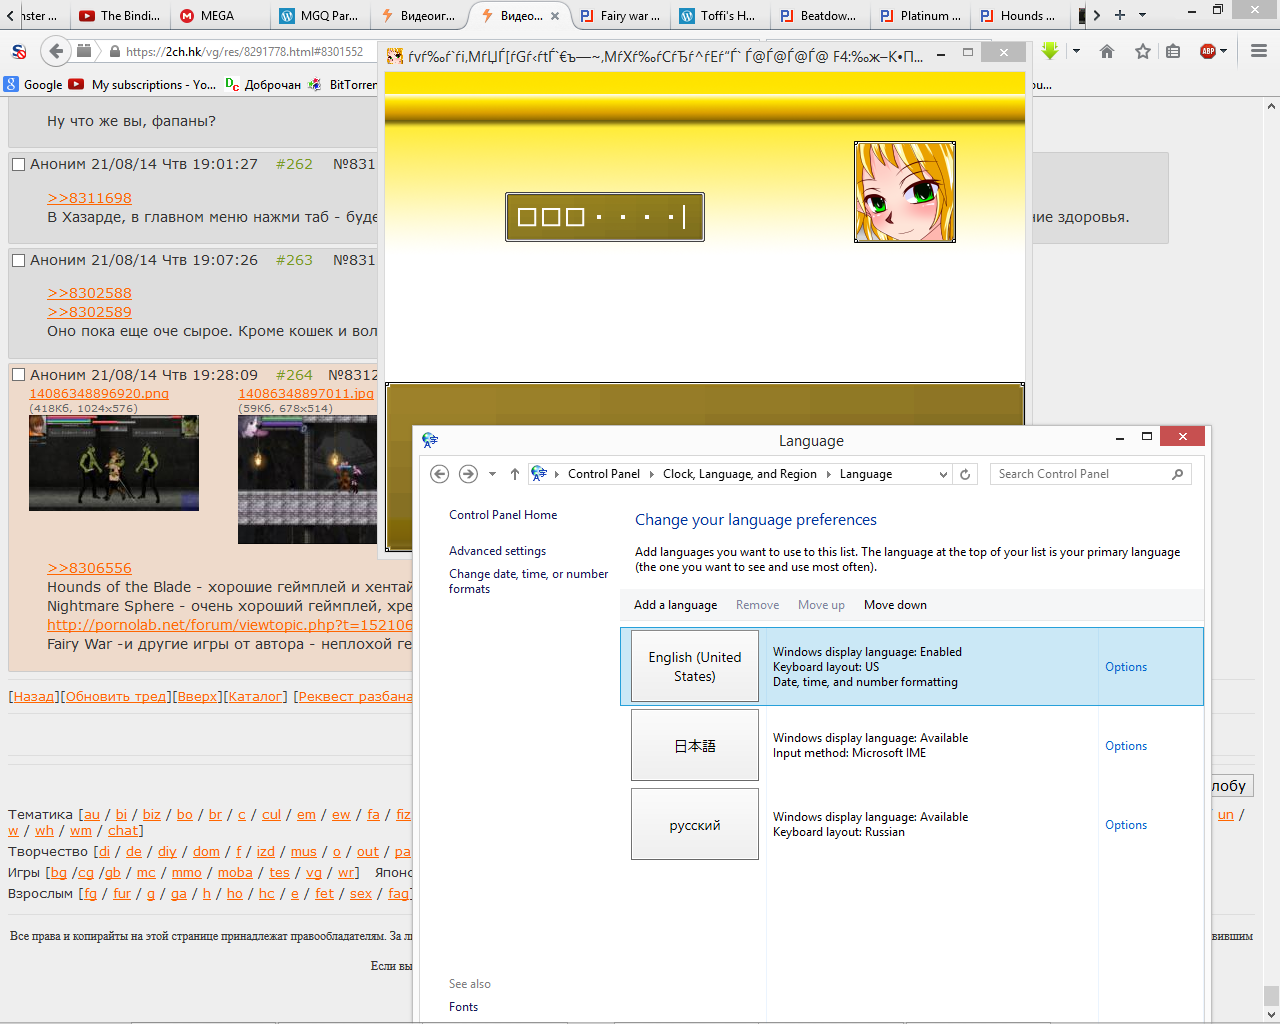Open Options for 日本語

[x=1126, y=746]
